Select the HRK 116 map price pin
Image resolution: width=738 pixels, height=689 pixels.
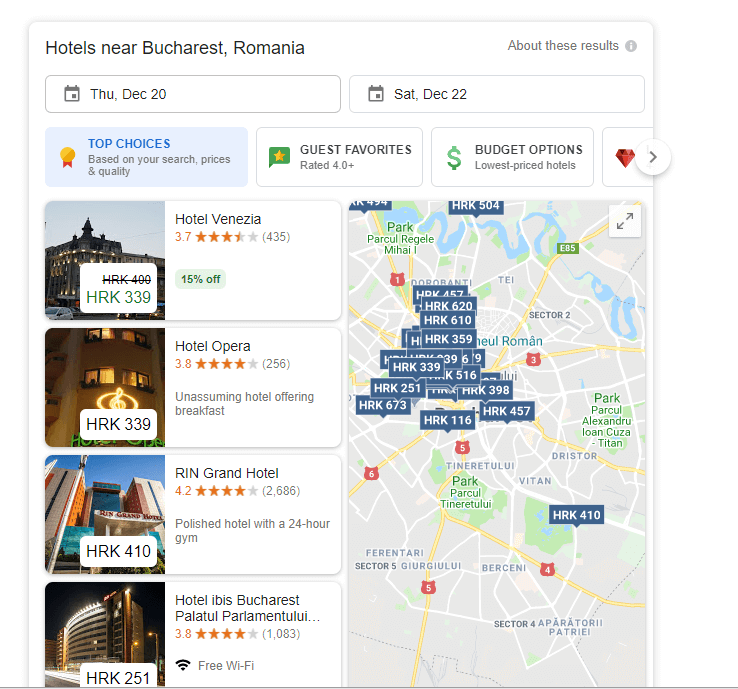tap(448, 420)
